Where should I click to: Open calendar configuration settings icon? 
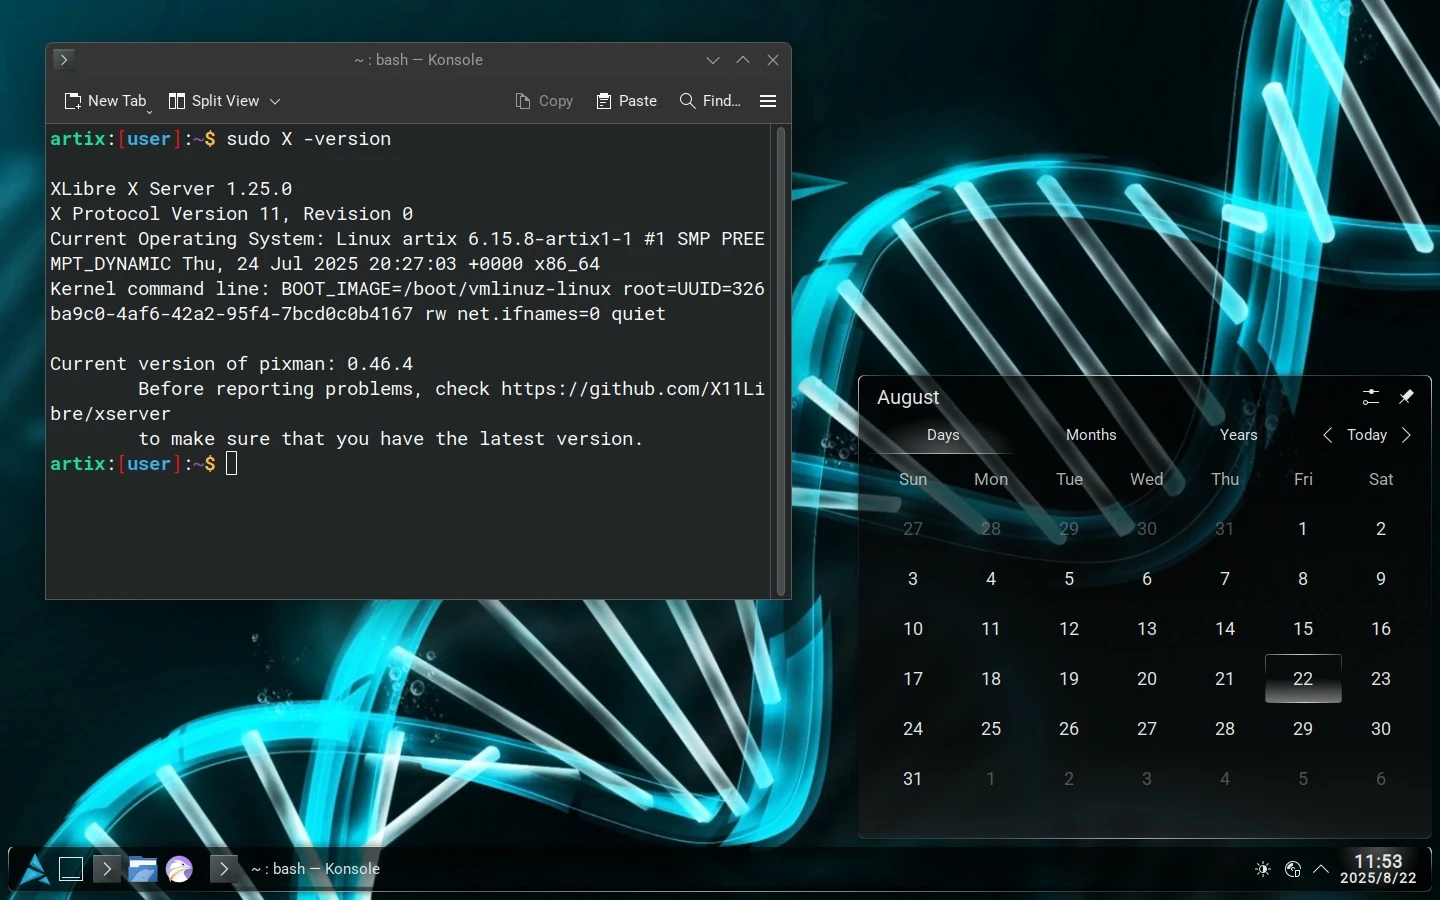tap(1371, 397)
